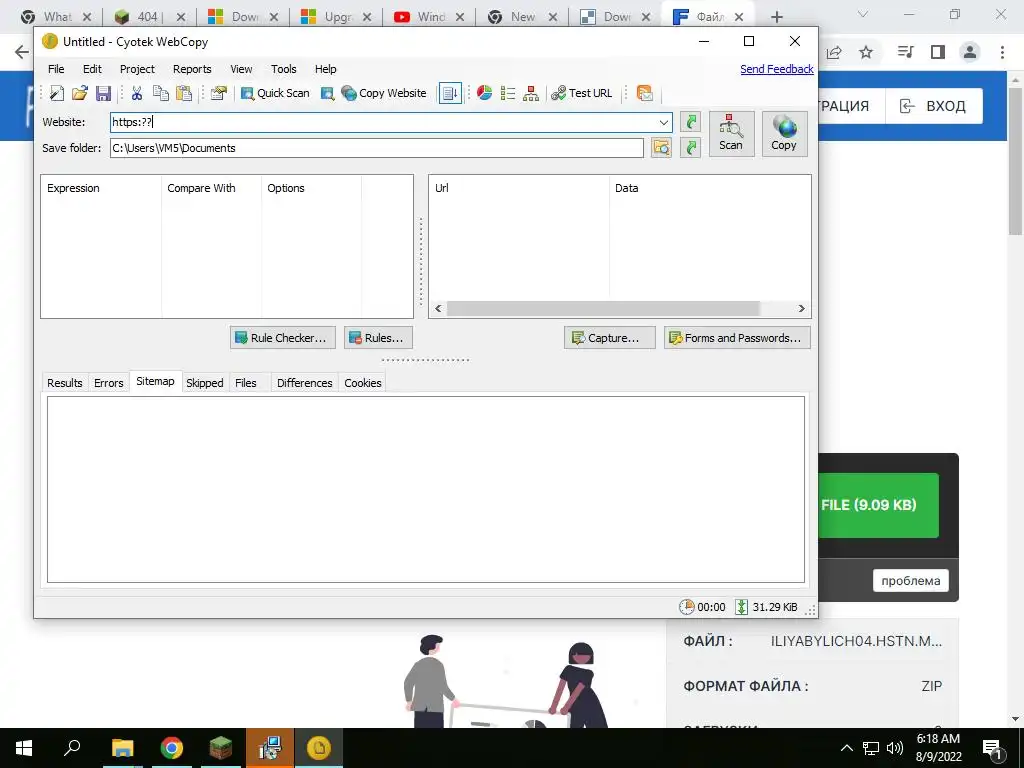Click the large Scan button
The height and width of the screenshot is (768, 1024).
(731, 134)
